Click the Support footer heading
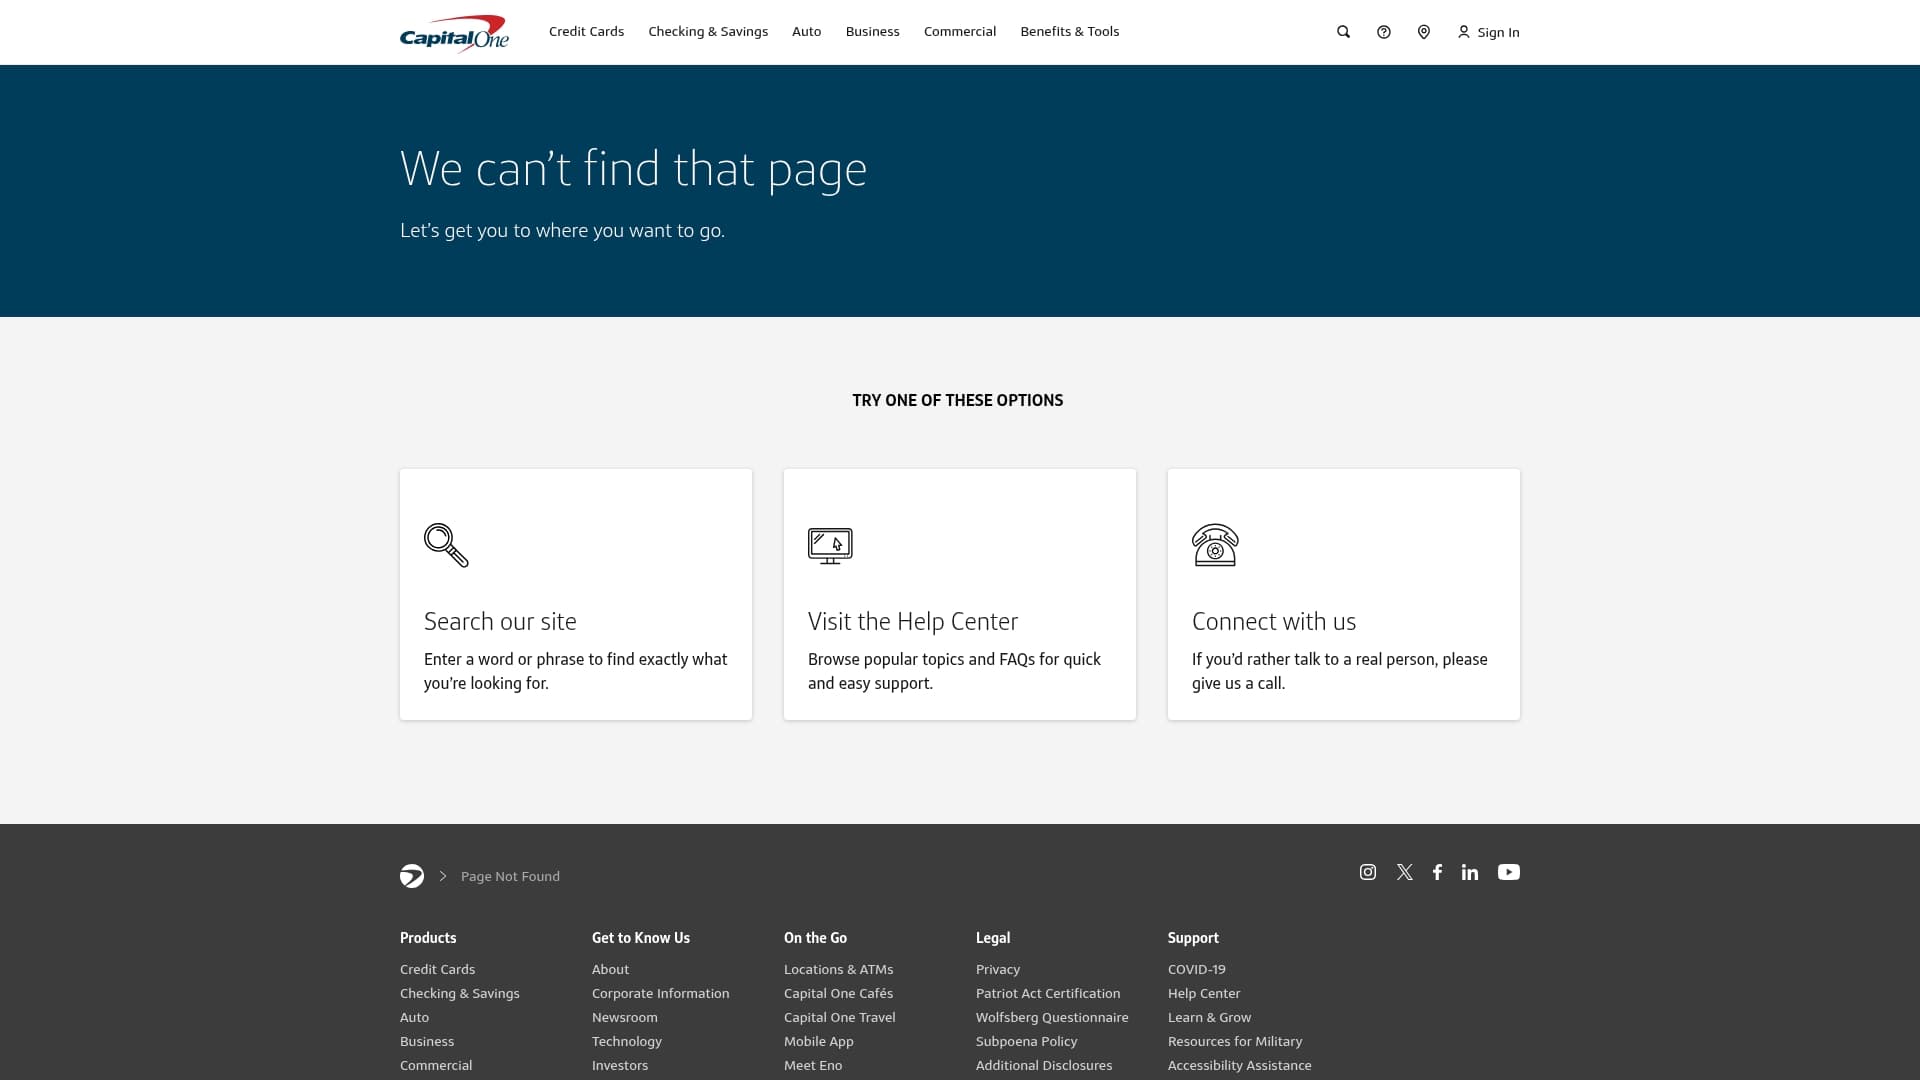 click(x=1193, y=938)
